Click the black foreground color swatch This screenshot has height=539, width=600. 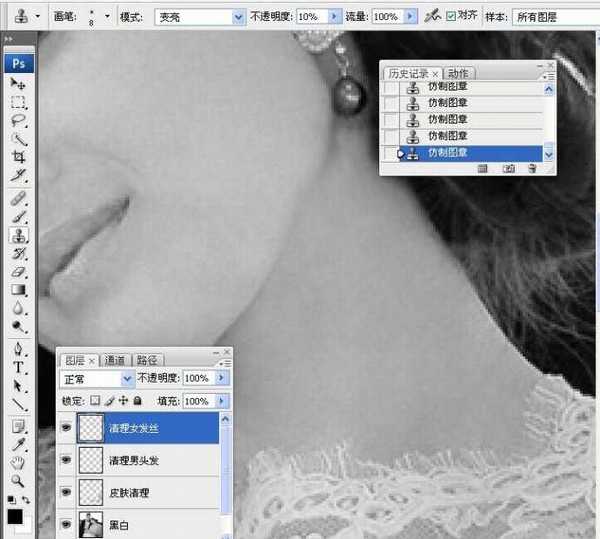point(16,517)
